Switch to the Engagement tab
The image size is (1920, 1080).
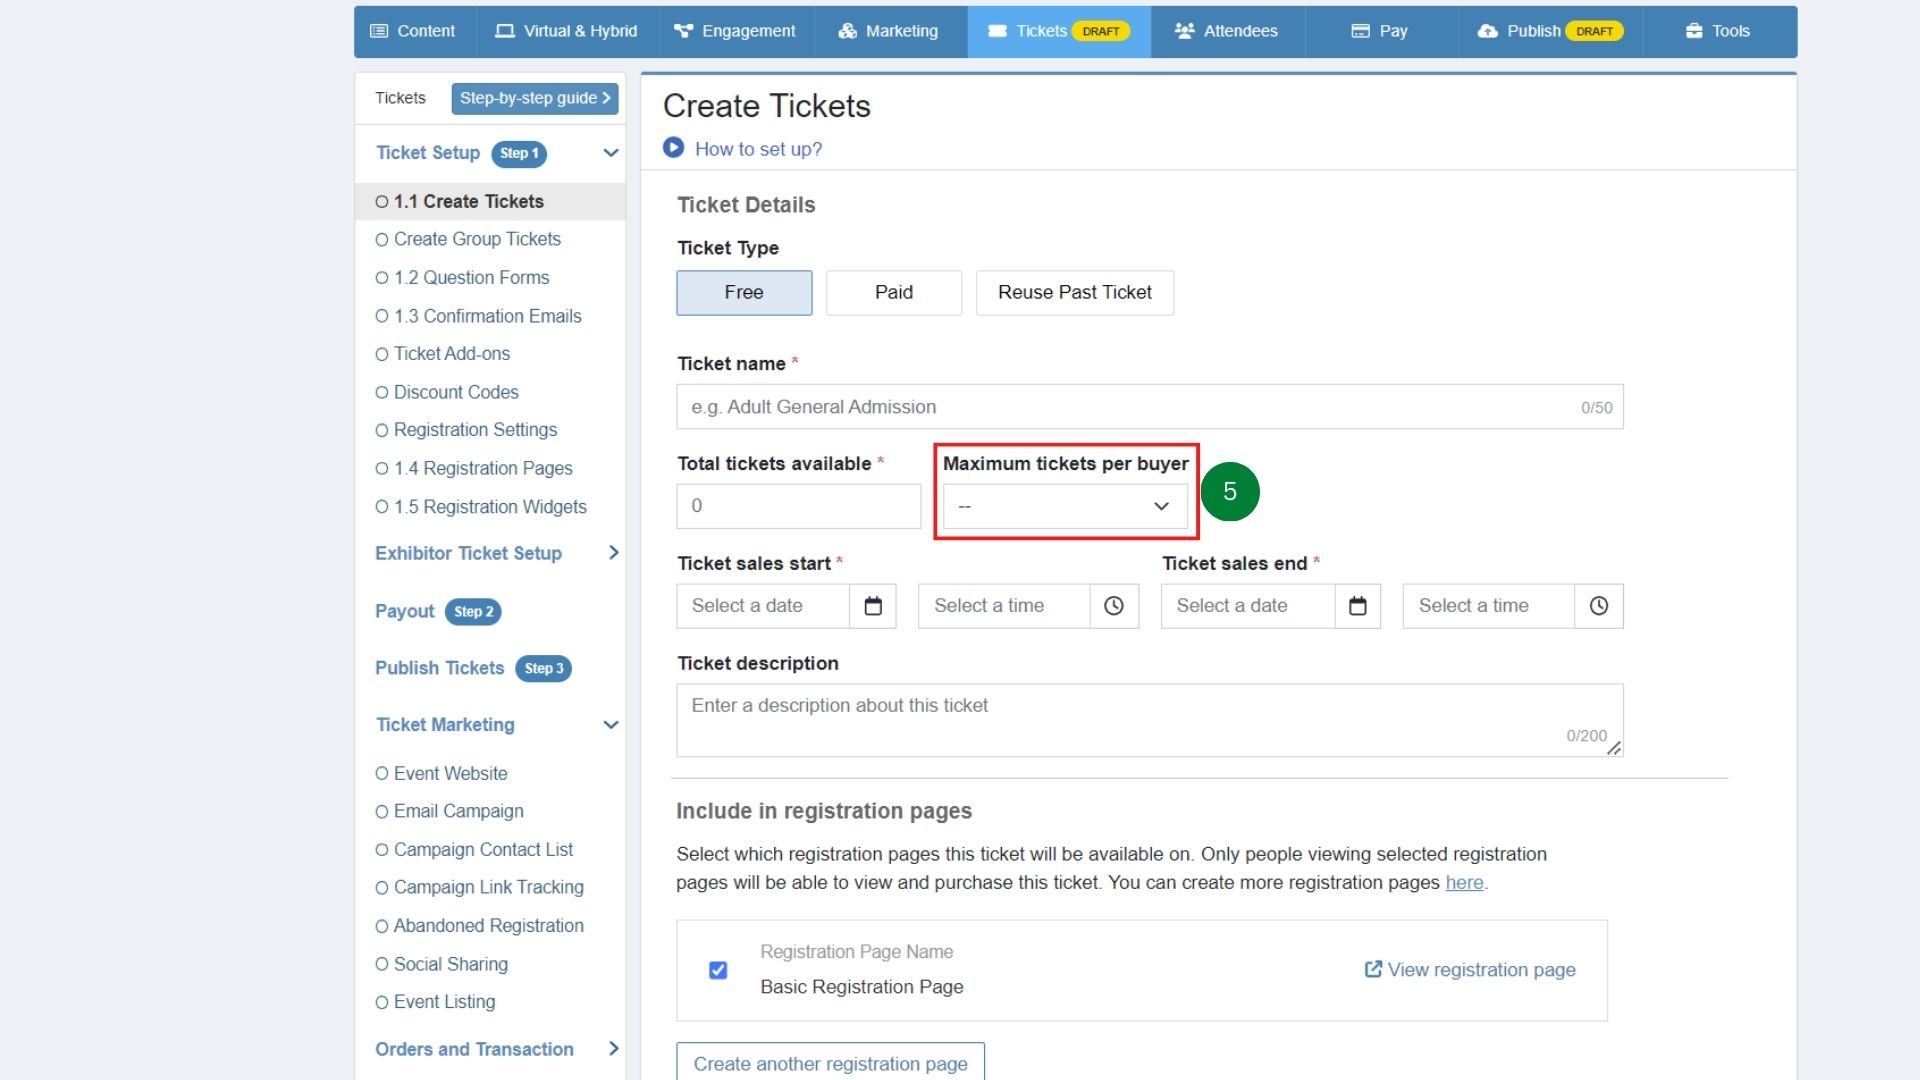point(735,31)
